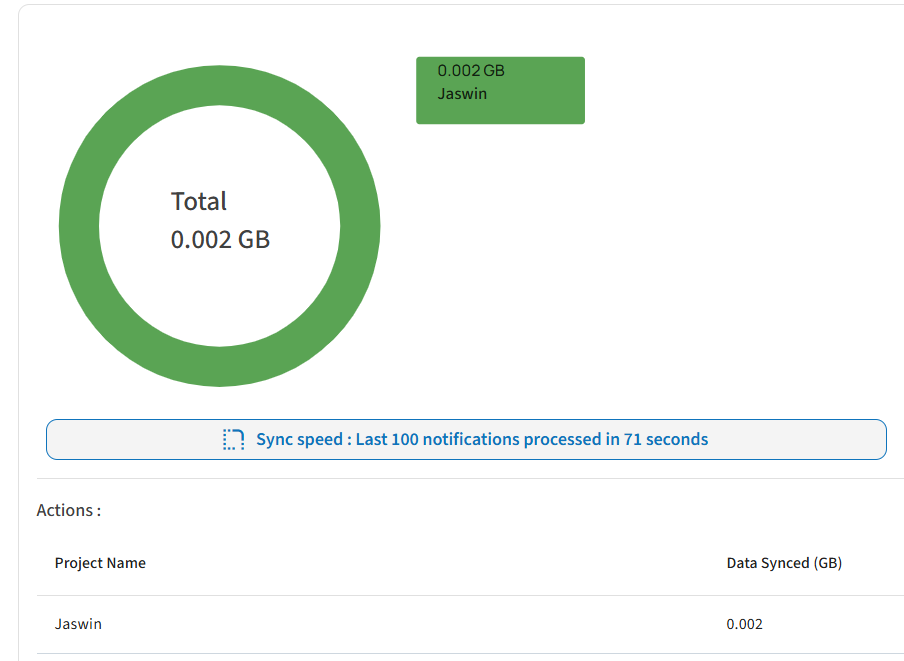The width and height of the screenshot is (904, 661).
Task: Select the Jaswin project row
Action: coord(470,624)
